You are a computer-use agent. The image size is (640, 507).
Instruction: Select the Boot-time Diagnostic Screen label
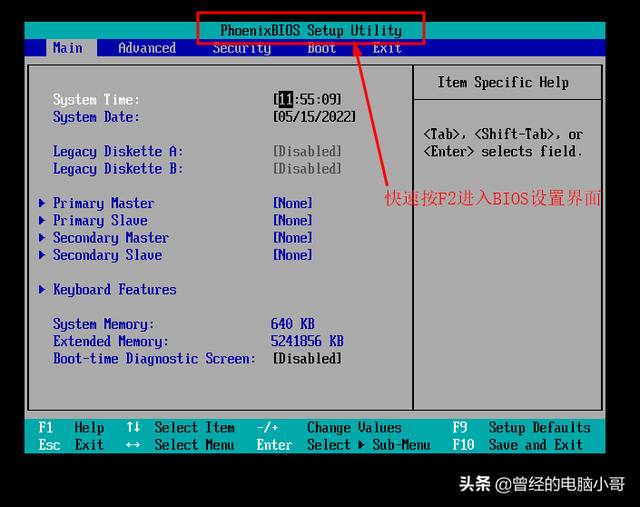point(154,358)
